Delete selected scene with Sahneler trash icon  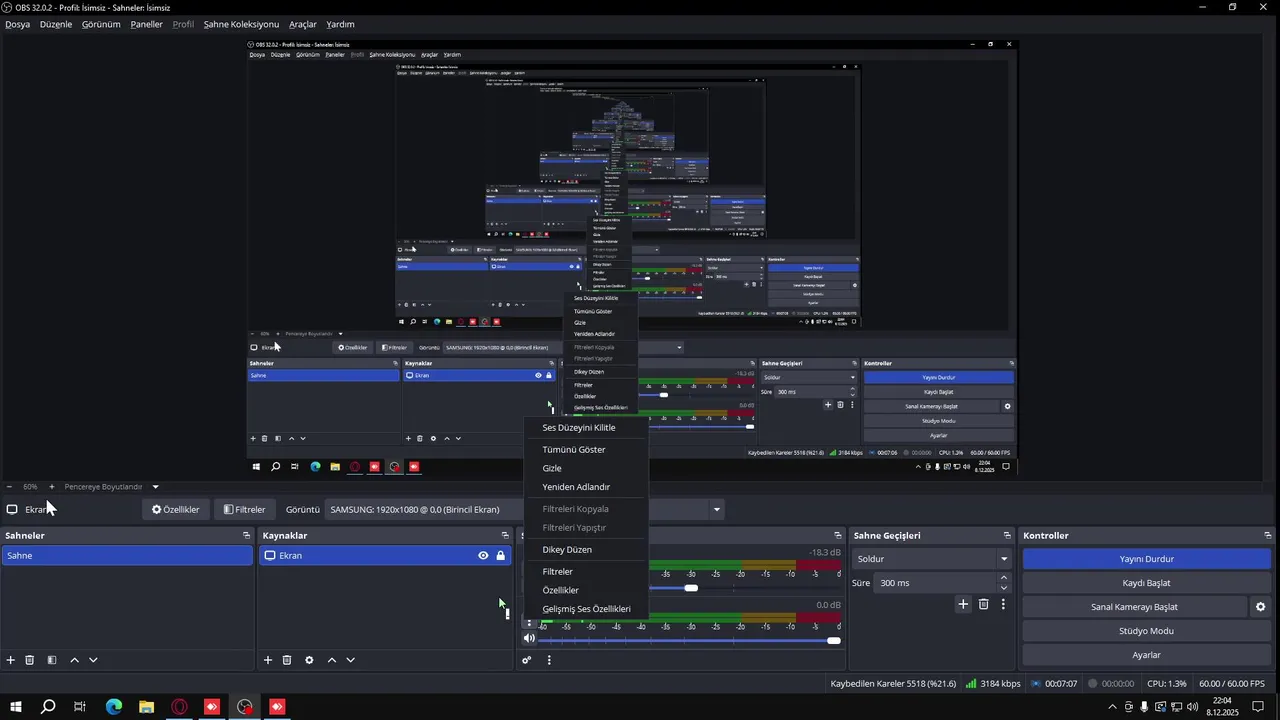click(30, 660)
